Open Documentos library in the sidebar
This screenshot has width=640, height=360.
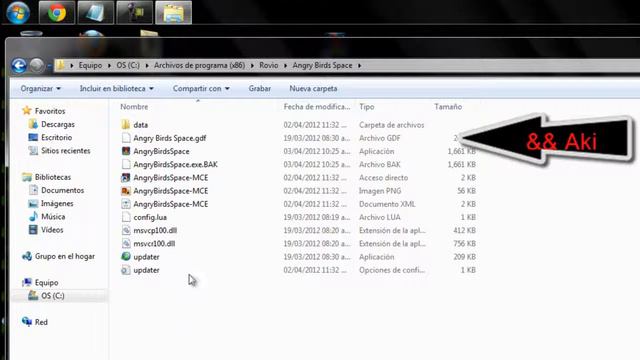tap(62, 190)
